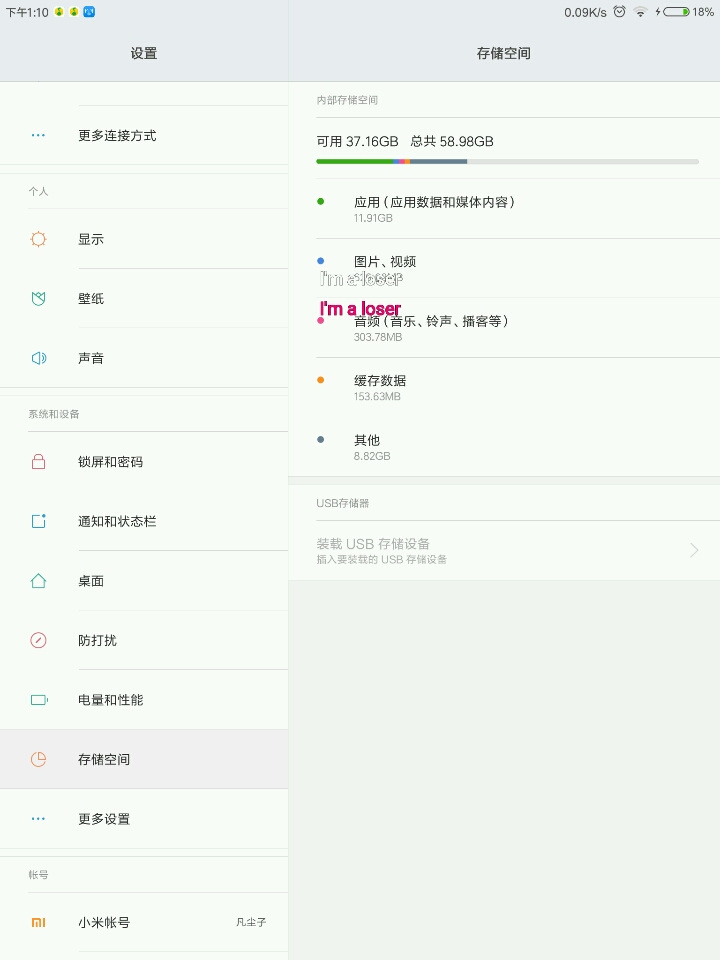Viewport: 720px width, 960px height.
Task: Open 图片、视频 storage entry
Action: click(x=385, y=262)
